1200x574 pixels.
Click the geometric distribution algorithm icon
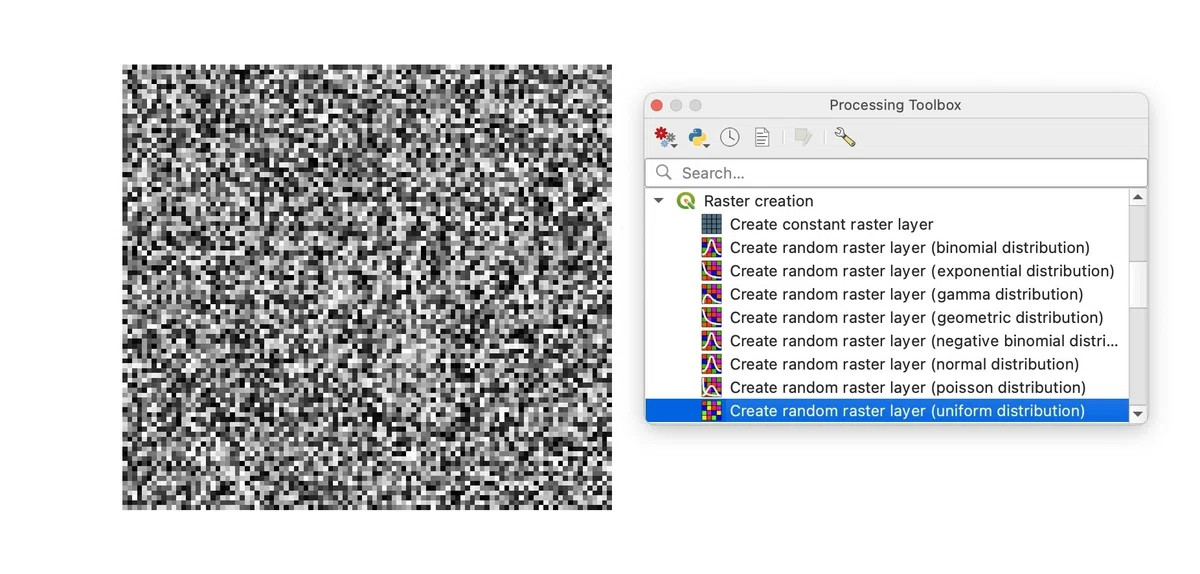pyautogui.click(x=711, y=318)
